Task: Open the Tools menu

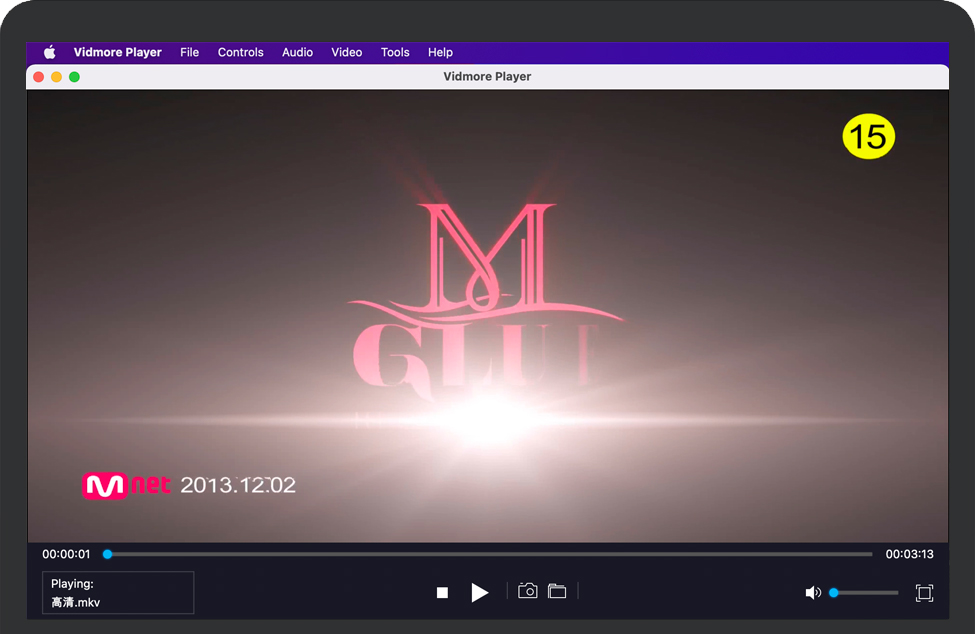Action: point(395,52)
